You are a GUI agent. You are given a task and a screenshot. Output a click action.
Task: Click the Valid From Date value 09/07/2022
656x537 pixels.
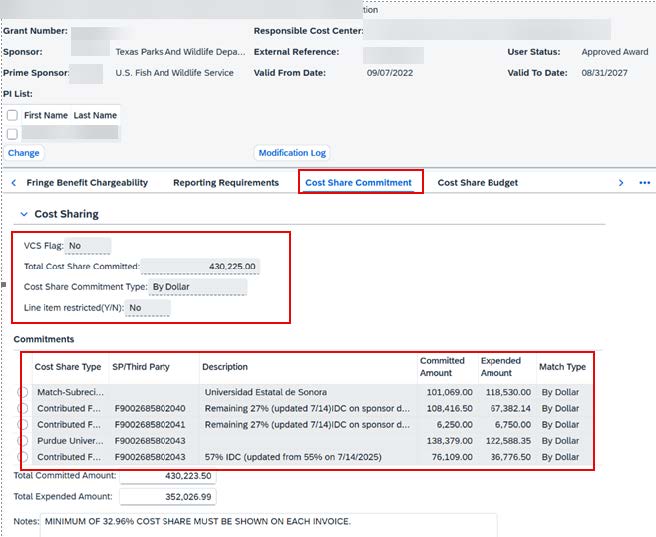click(390, 73)
